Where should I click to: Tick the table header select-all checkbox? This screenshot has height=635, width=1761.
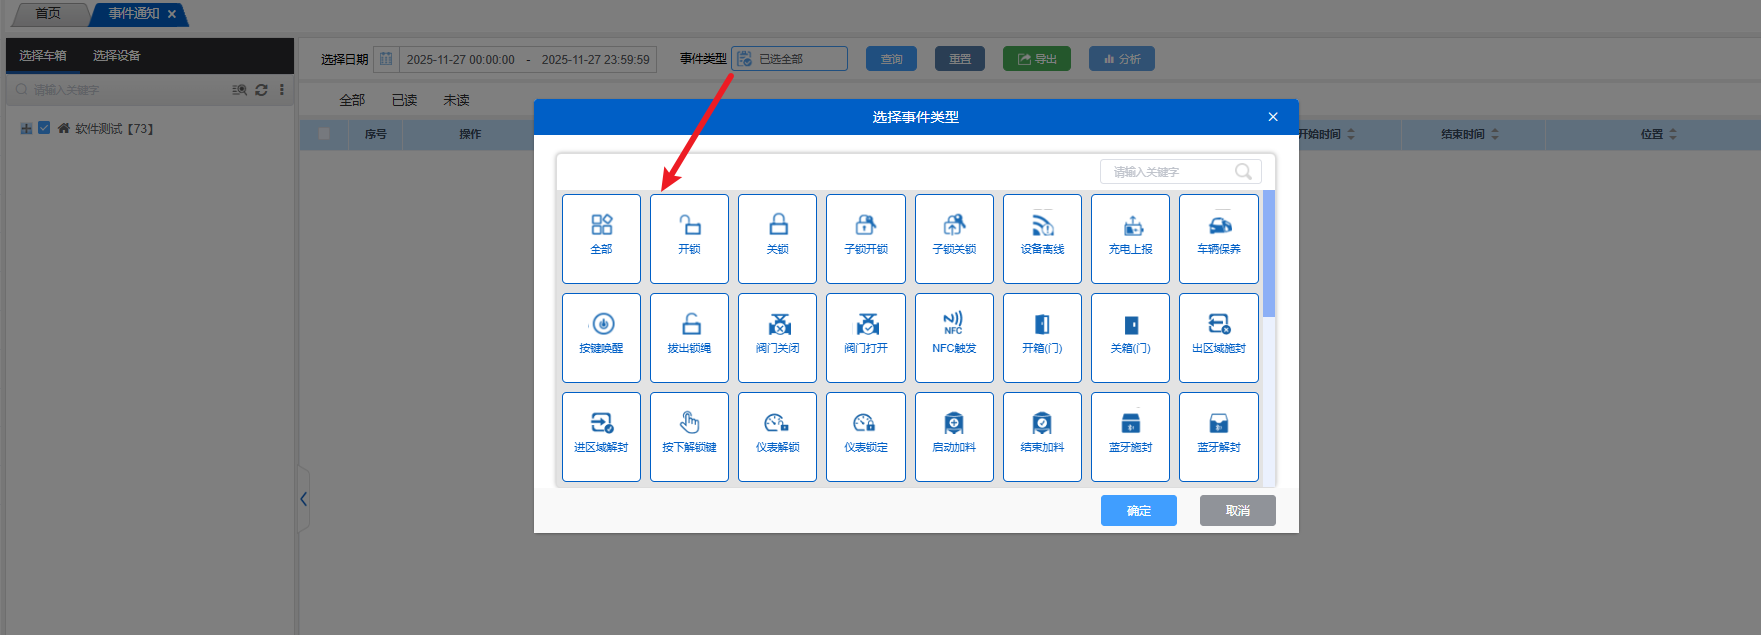(324, 134)
